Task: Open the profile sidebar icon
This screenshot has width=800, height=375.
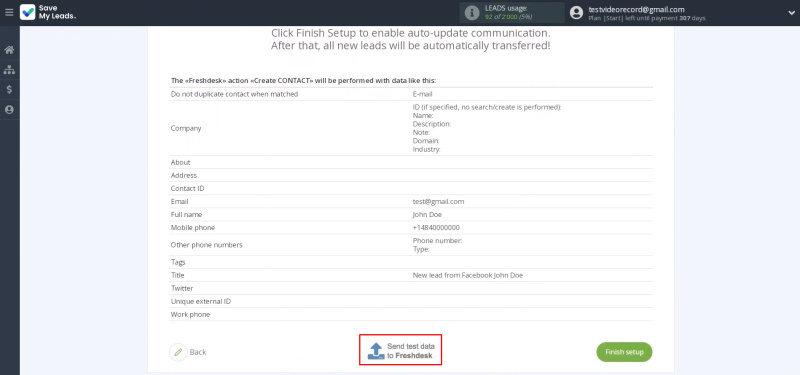Action: point(9,110)
